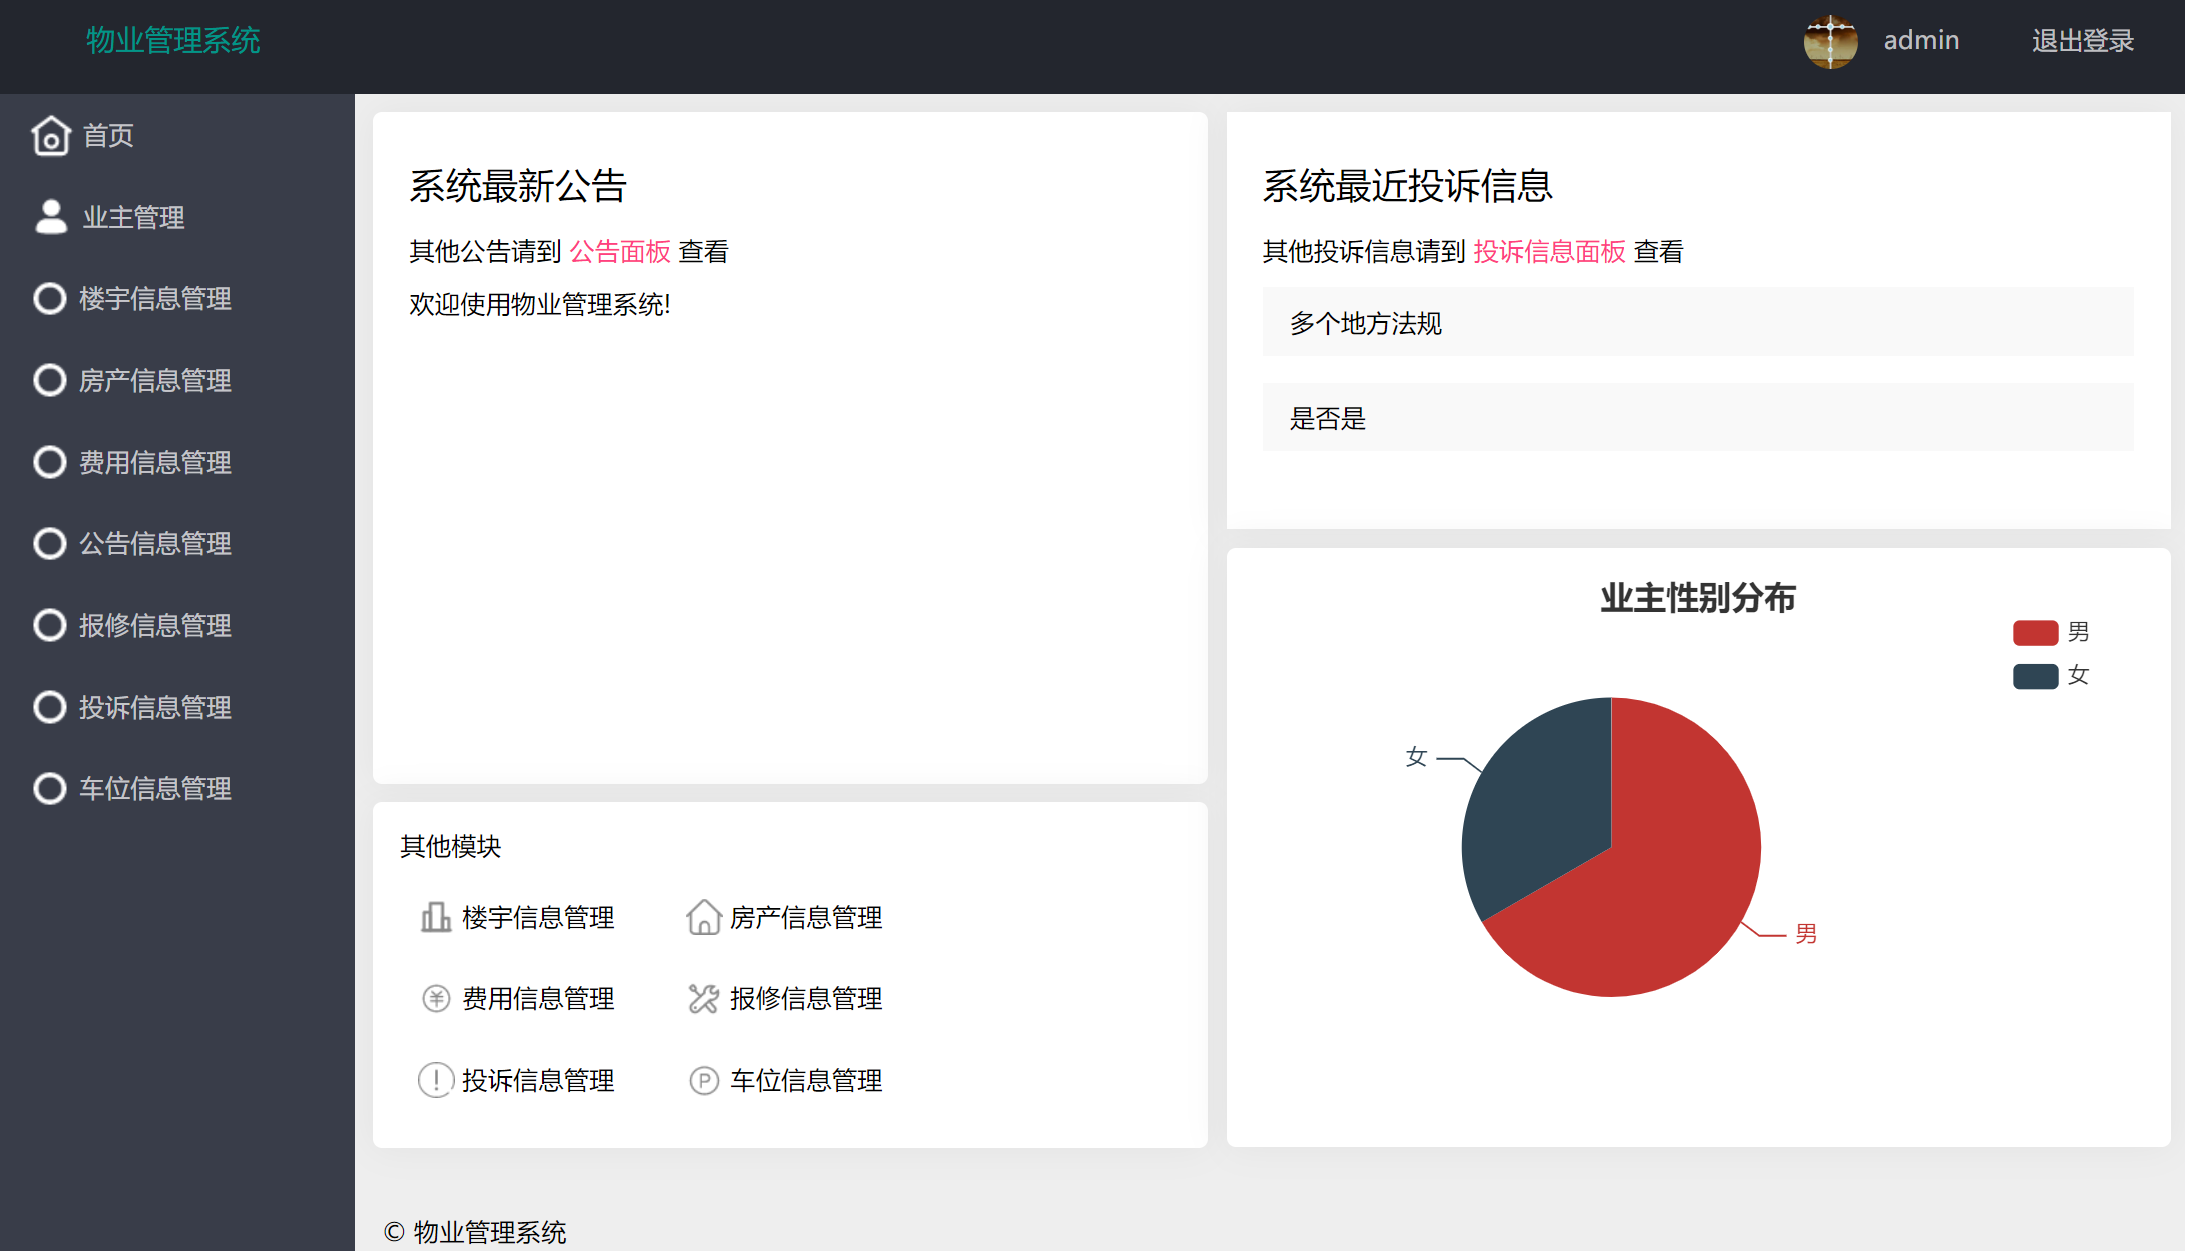The width and height of the screenshot is (2185, 1251).
Task: Open the 公告面板 link
Action: pos(620,251)
